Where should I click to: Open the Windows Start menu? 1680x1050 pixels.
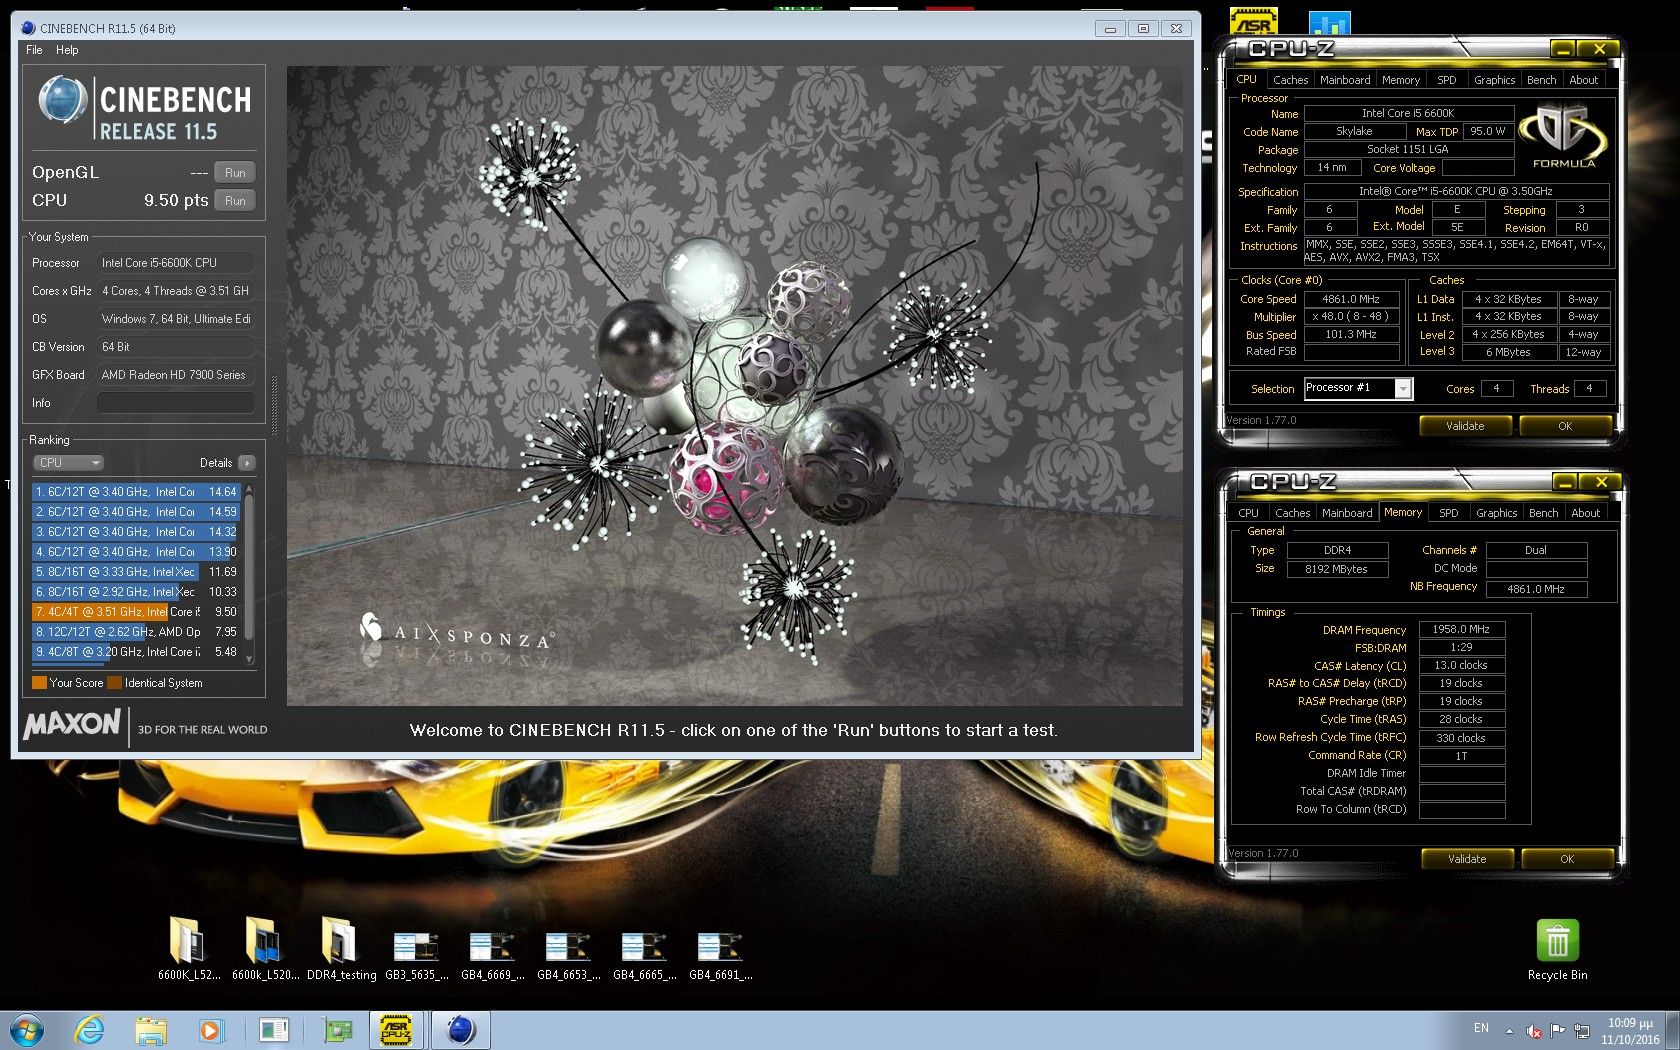click(x=27, y=1030)
